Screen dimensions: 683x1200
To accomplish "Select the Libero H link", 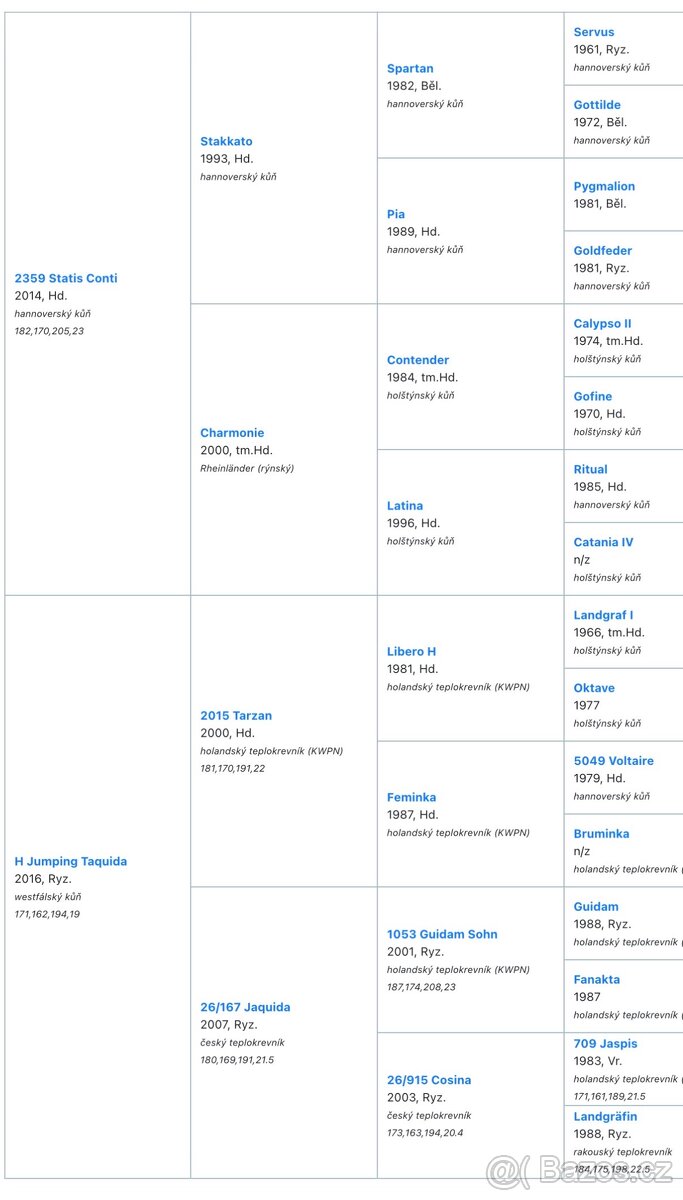I will [412, 651].
